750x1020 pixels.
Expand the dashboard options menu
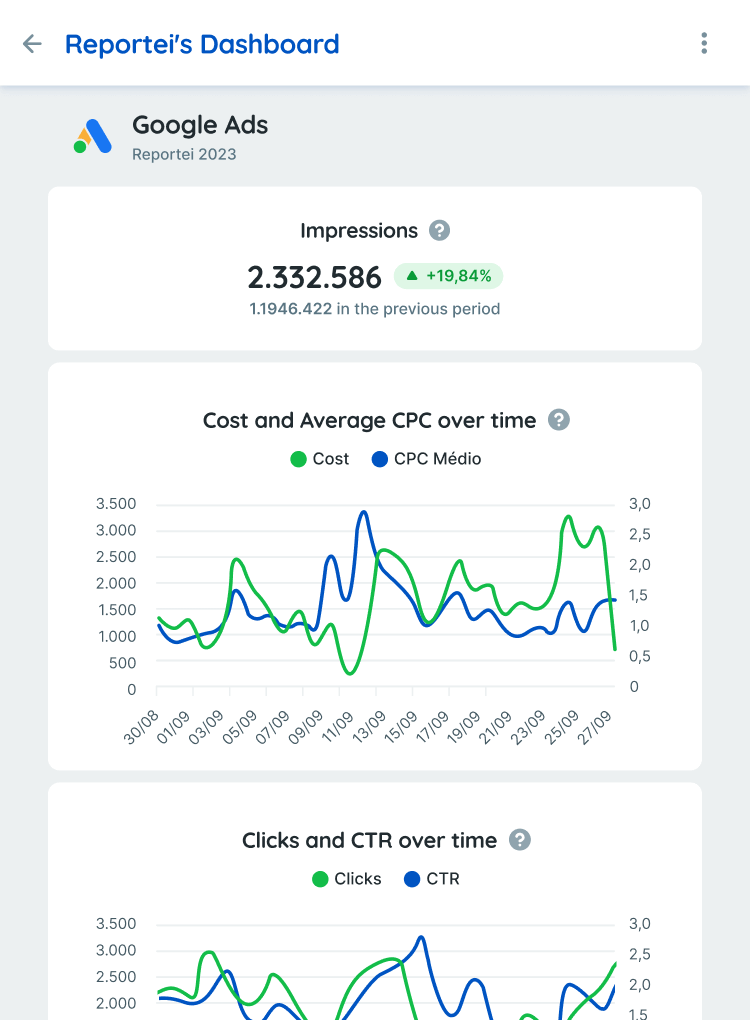[x=704, y=43]
